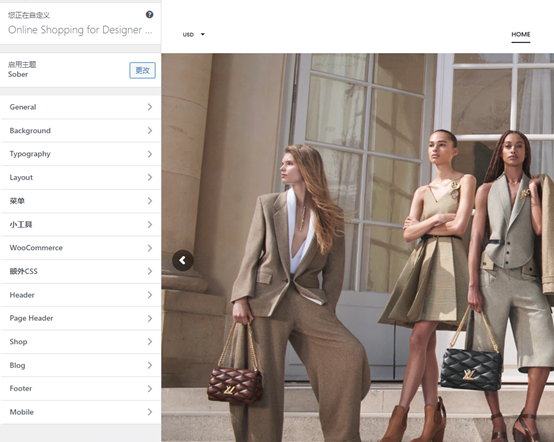Click the HOME menu item

(x=520, y=34)
